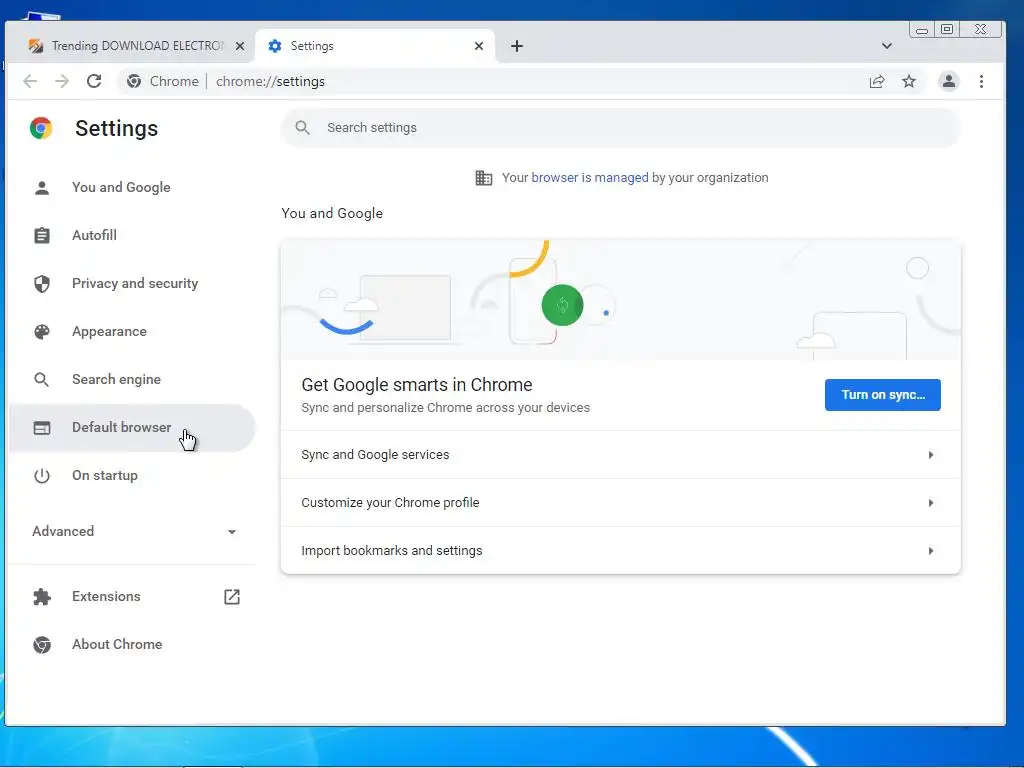Click the Autofill clipboard icon

coord(42,235)
